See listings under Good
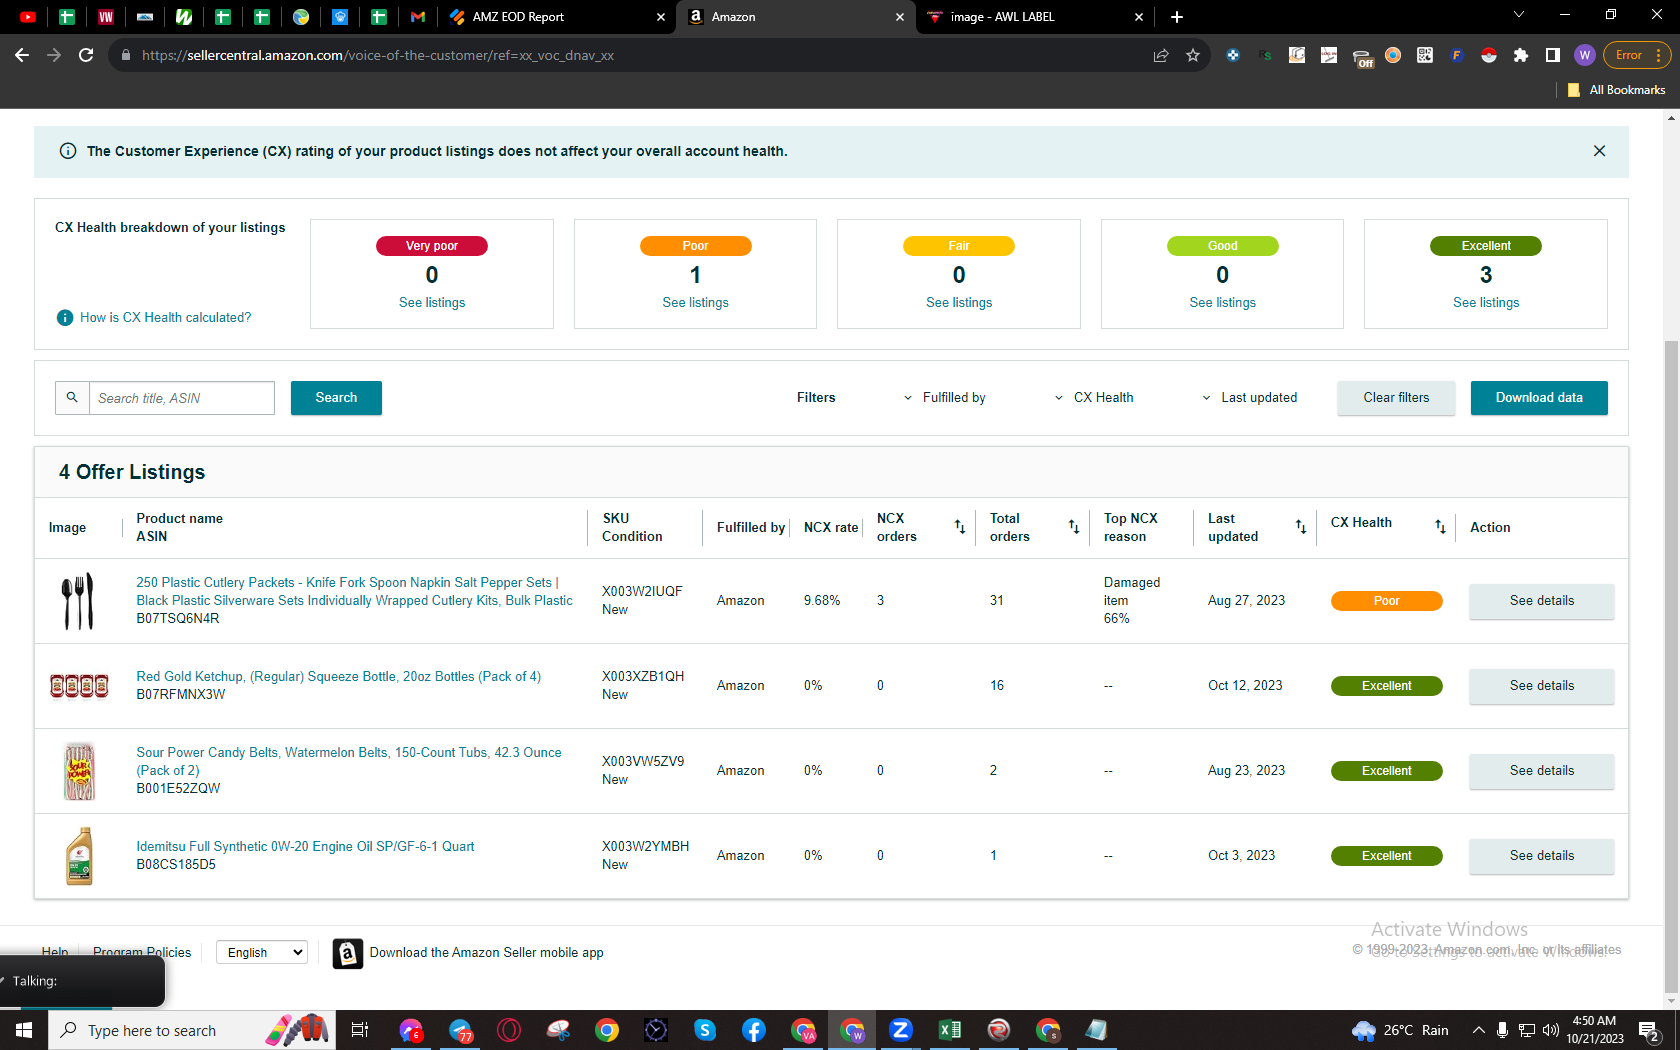 coord(1222,303)
